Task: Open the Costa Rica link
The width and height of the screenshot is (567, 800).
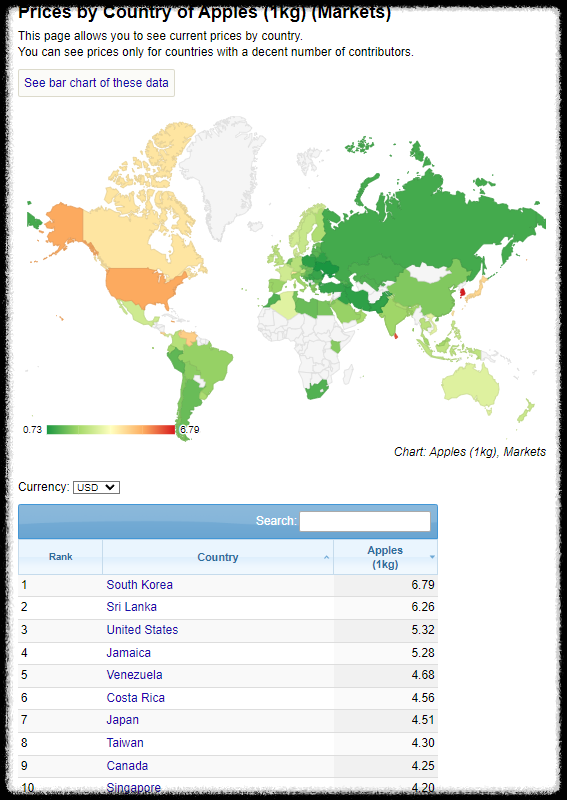Action: click(x=135, y=697)
